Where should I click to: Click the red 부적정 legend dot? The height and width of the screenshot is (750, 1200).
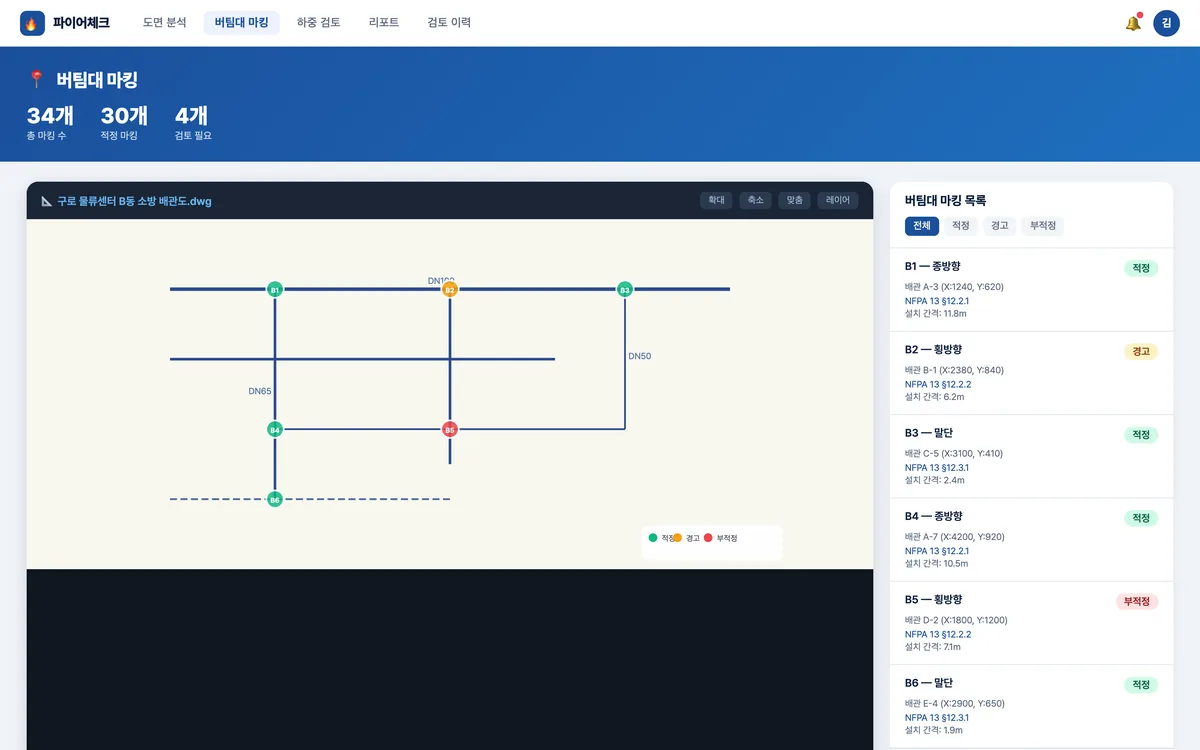pyautogui.click(x=708, y=538)
